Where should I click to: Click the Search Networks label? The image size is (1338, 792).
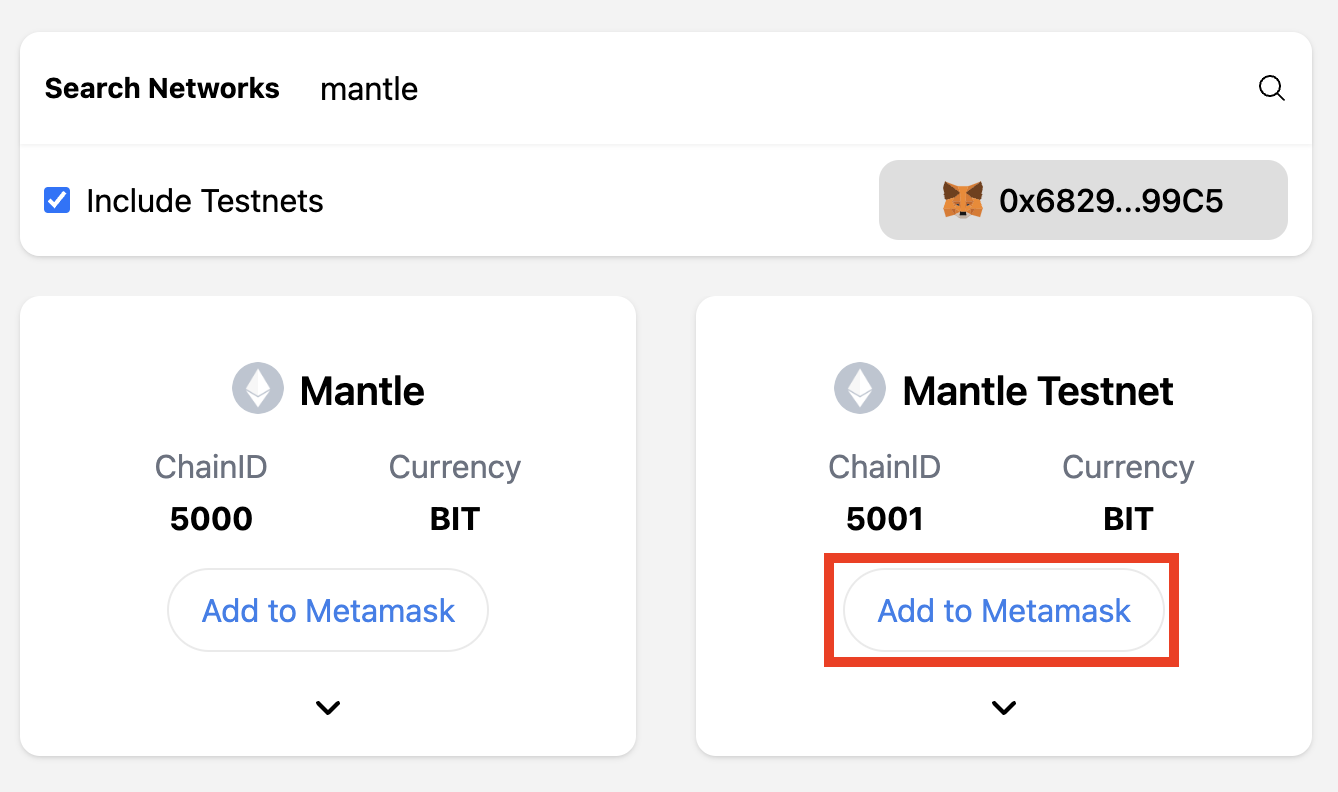[162, 89]
